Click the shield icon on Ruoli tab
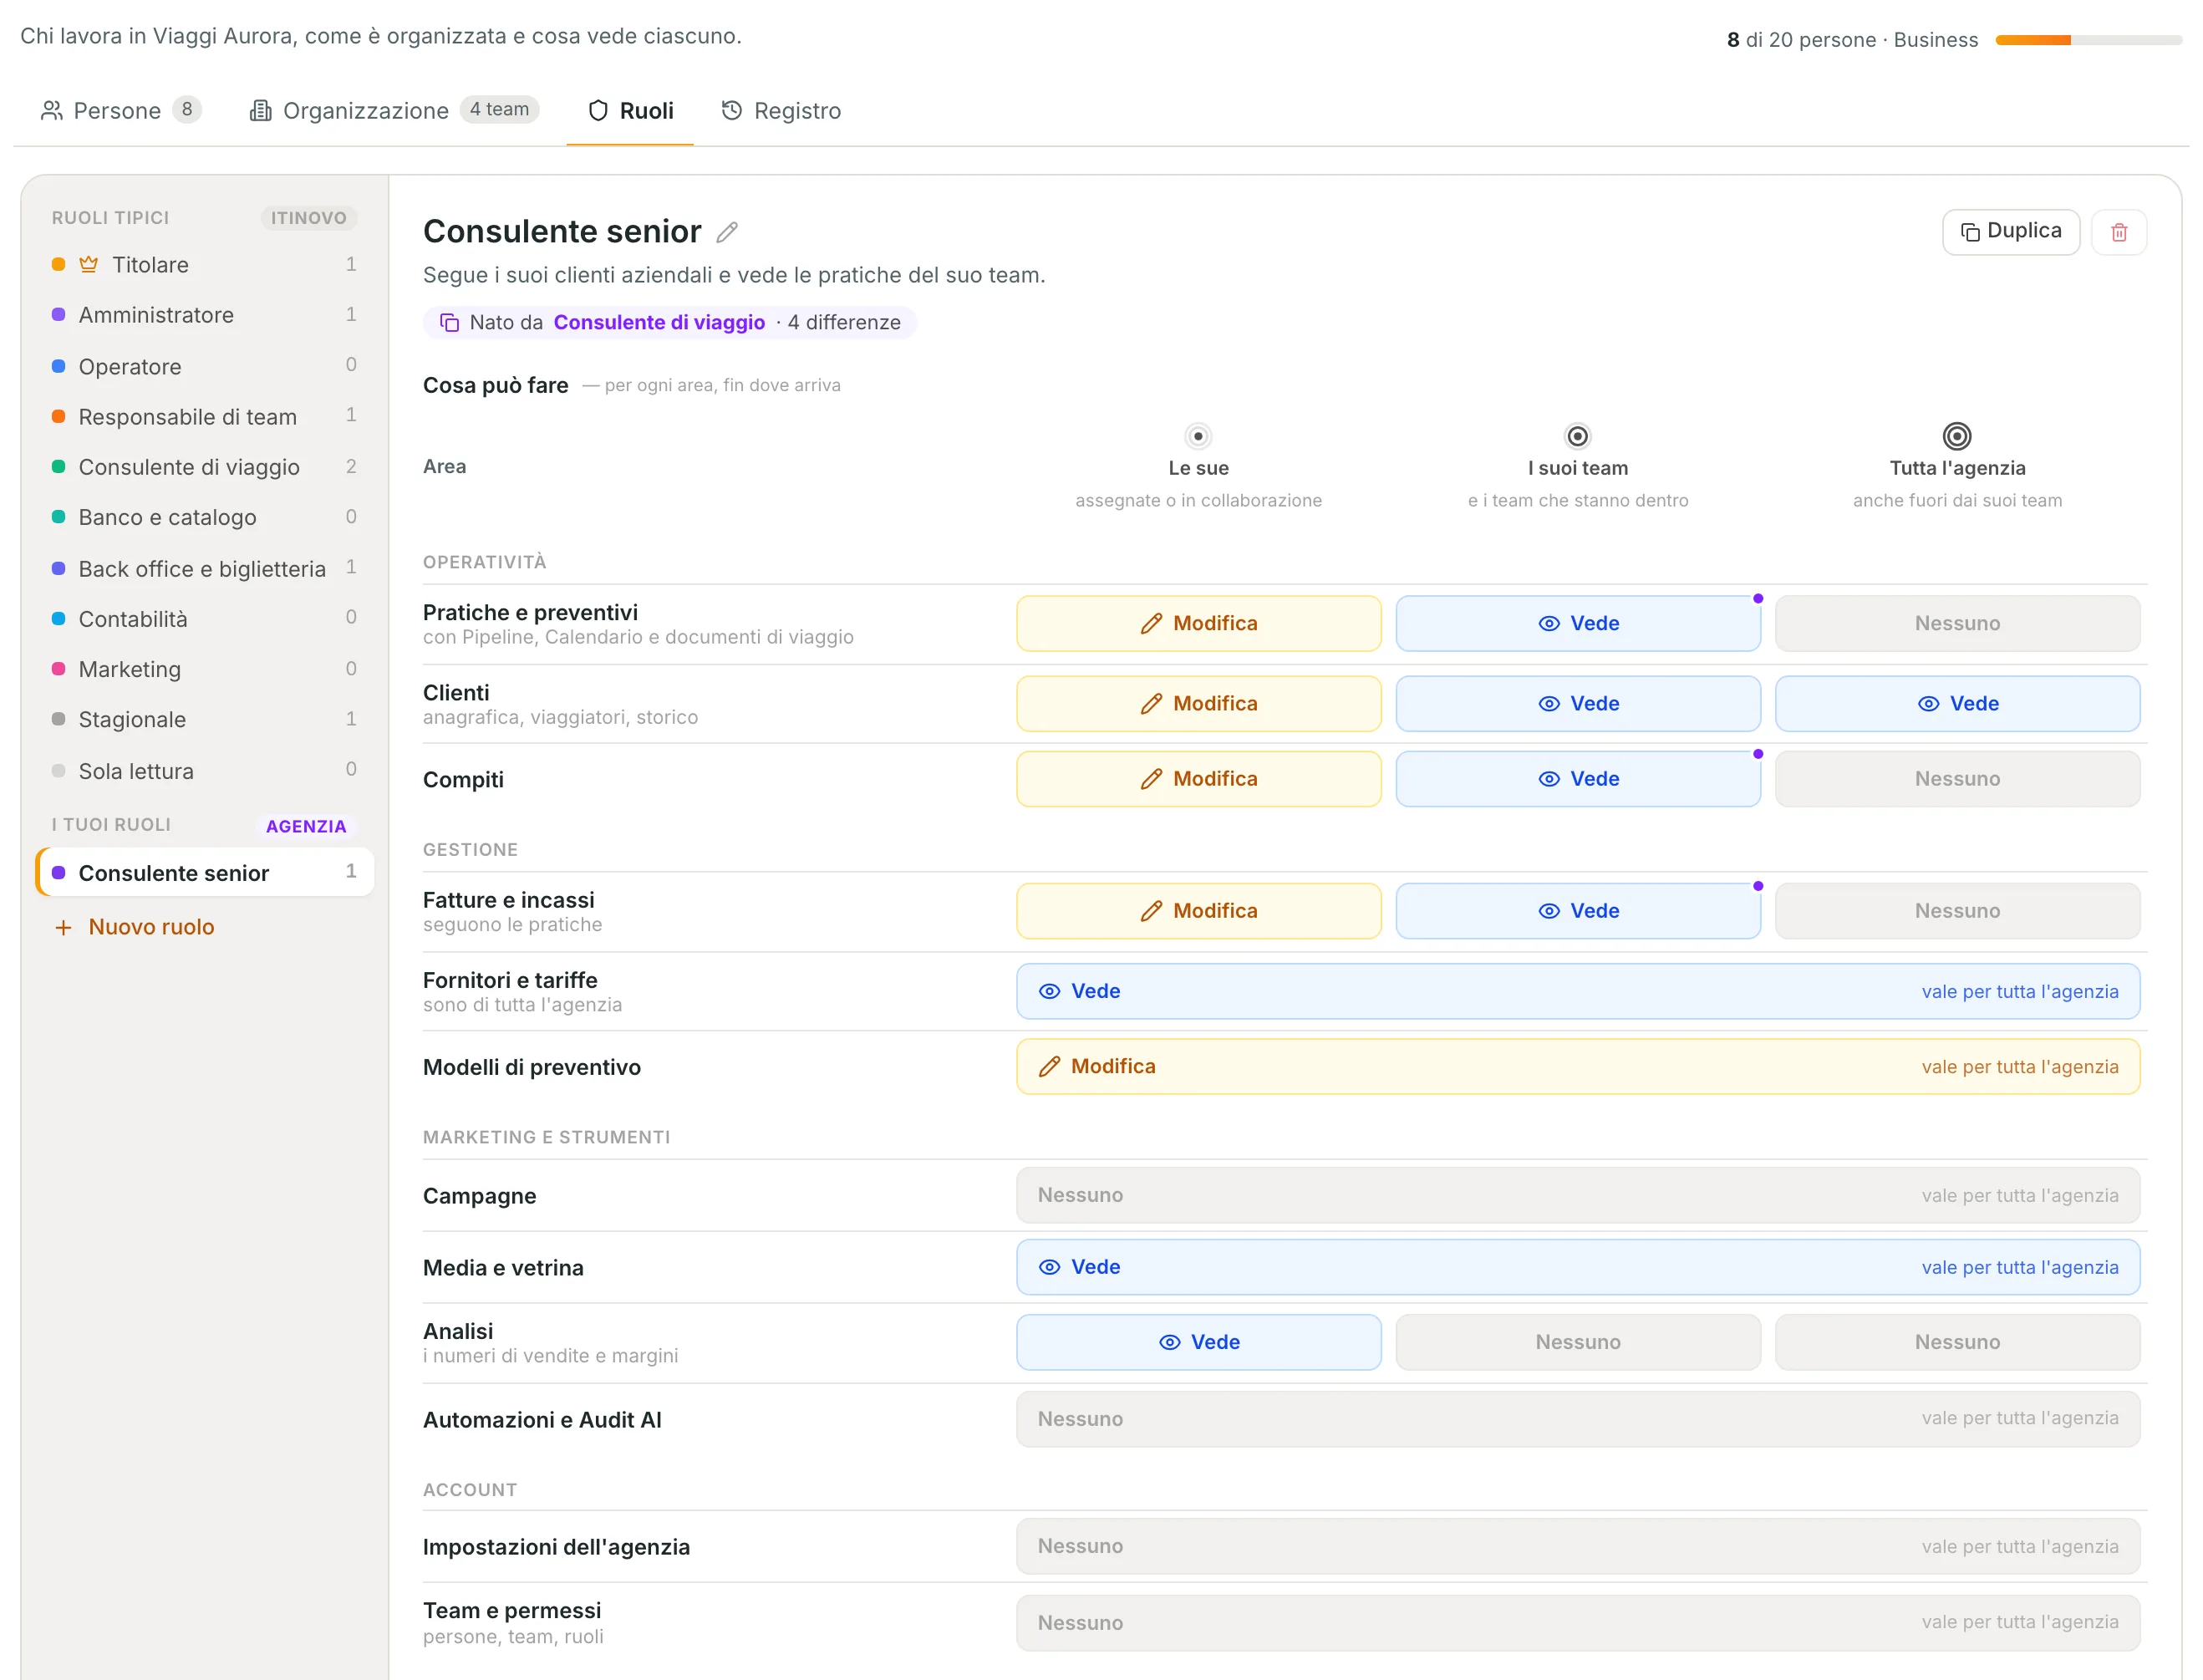 pyautogui.click(x=598, y=110)
